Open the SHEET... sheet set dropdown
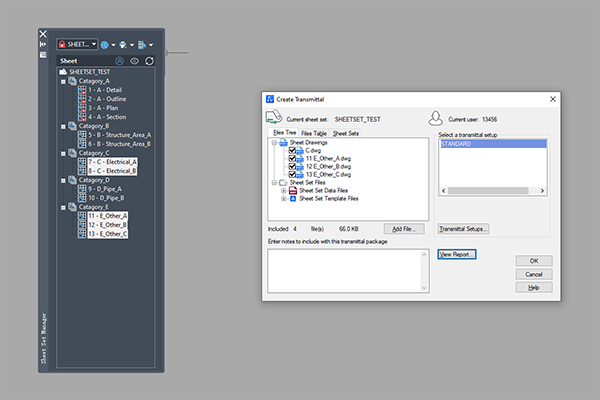 (77, 44)
